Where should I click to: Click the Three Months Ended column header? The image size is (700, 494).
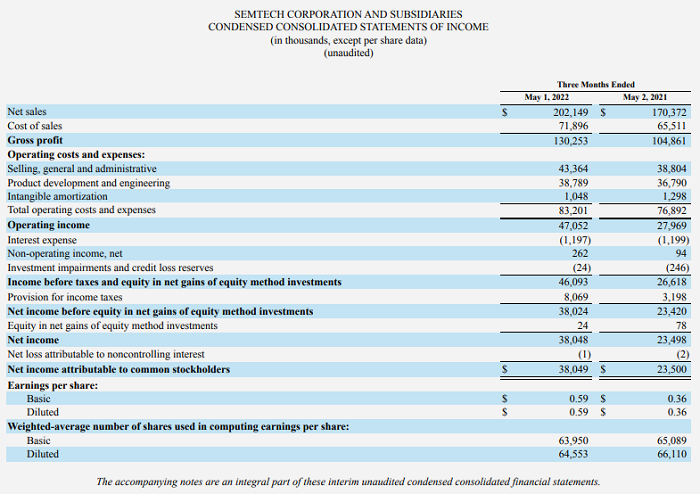click(x=595, y=84)
